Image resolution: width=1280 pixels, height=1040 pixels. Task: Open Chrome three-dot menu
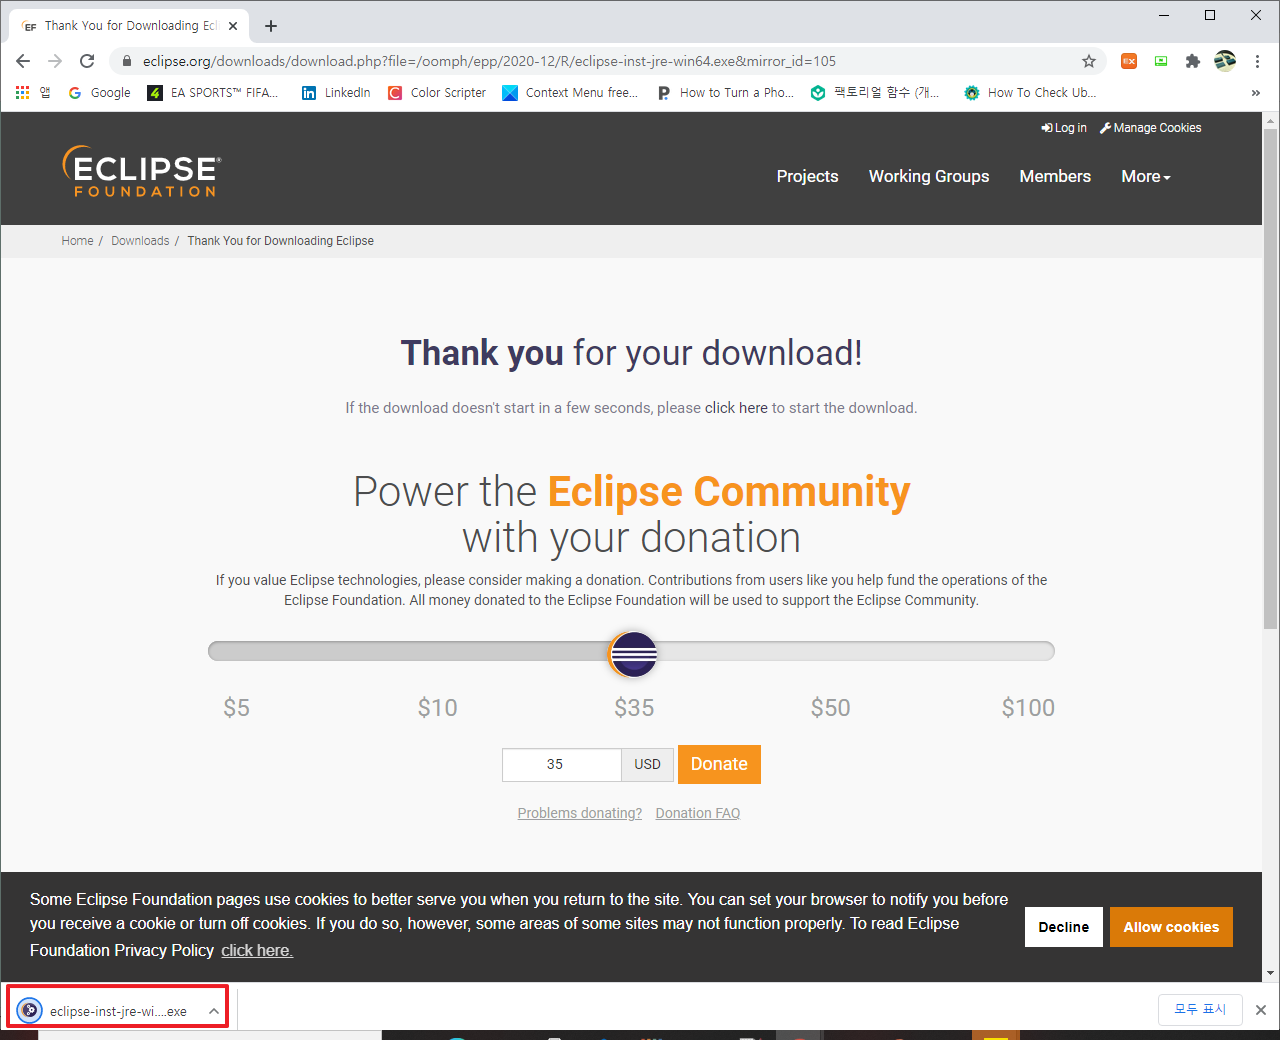click(1257, 61)
